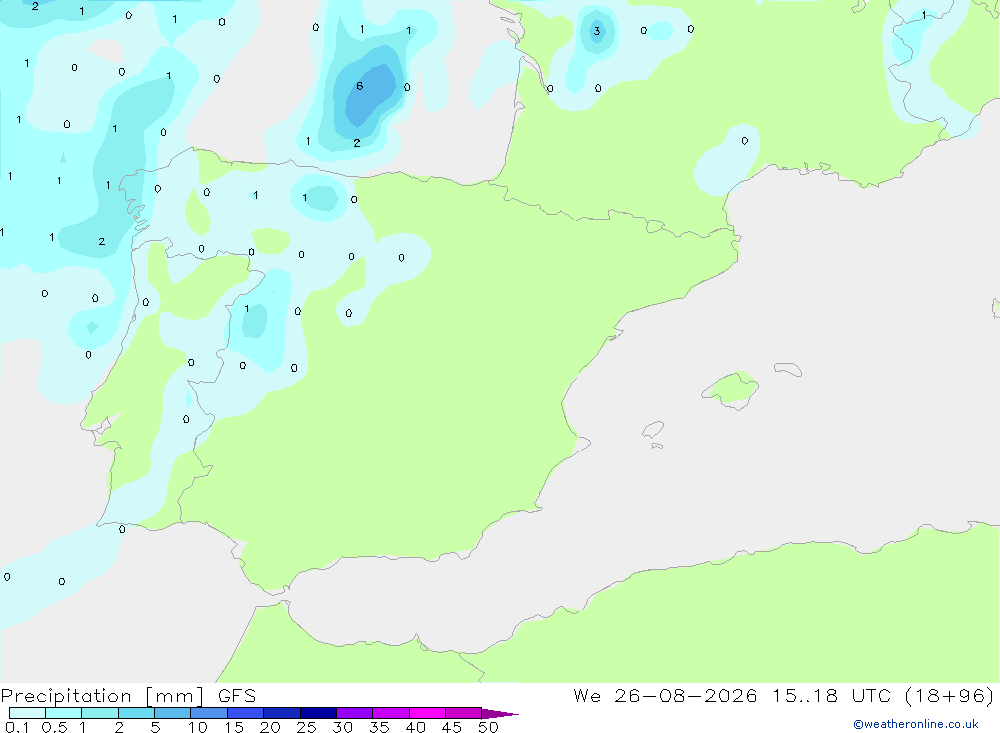Screen dimensions: 1000x733
Task: Click the island of Mallorca
Action: pos(730,389)
